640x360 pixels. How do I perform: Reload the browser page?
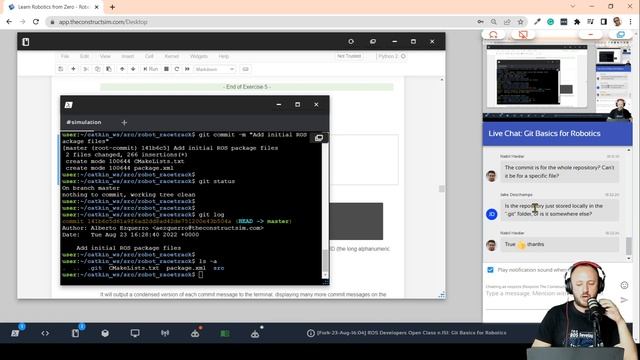coord(36,22)
